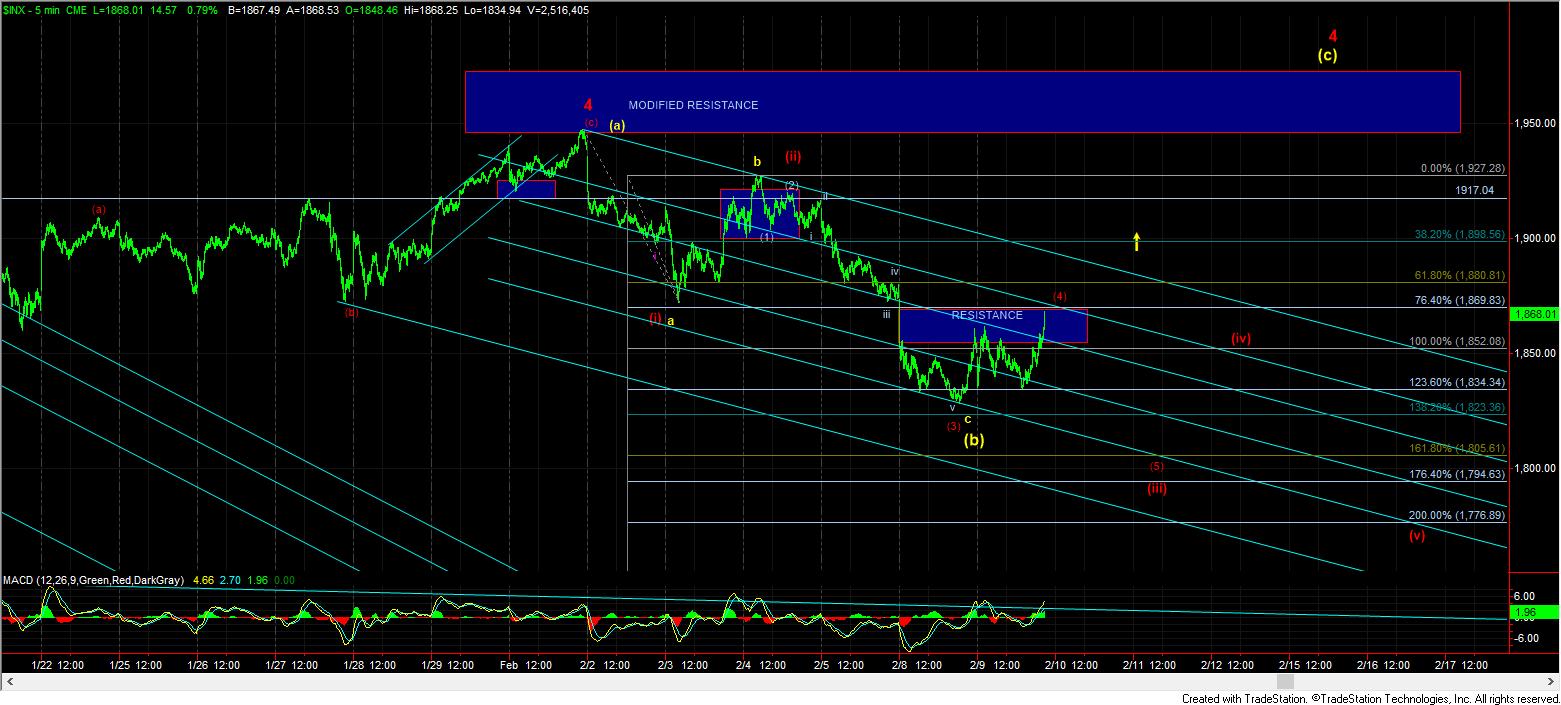Image resolution: width=1561 pixels, height=705 pixels.
Task: Click the red (v) wave label
Action: click(1417, 535)
